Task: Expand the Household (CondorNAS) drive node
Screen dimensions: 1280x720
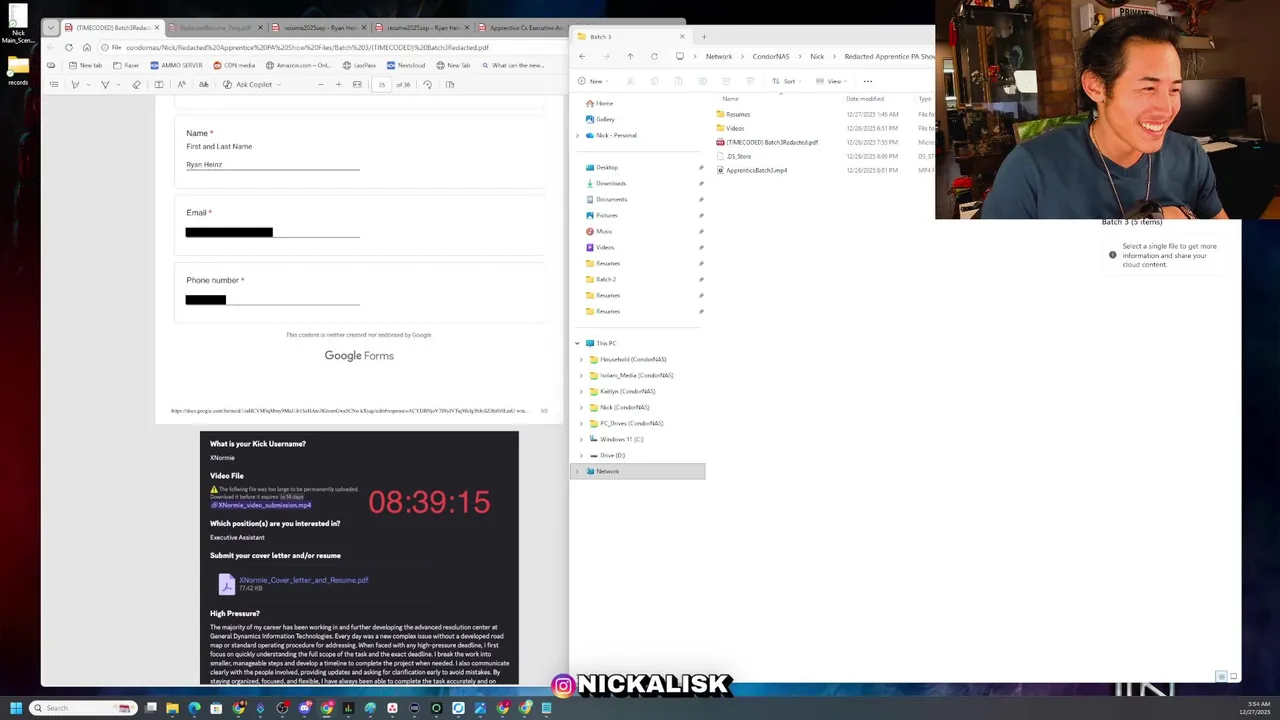Action: point(582,359)
